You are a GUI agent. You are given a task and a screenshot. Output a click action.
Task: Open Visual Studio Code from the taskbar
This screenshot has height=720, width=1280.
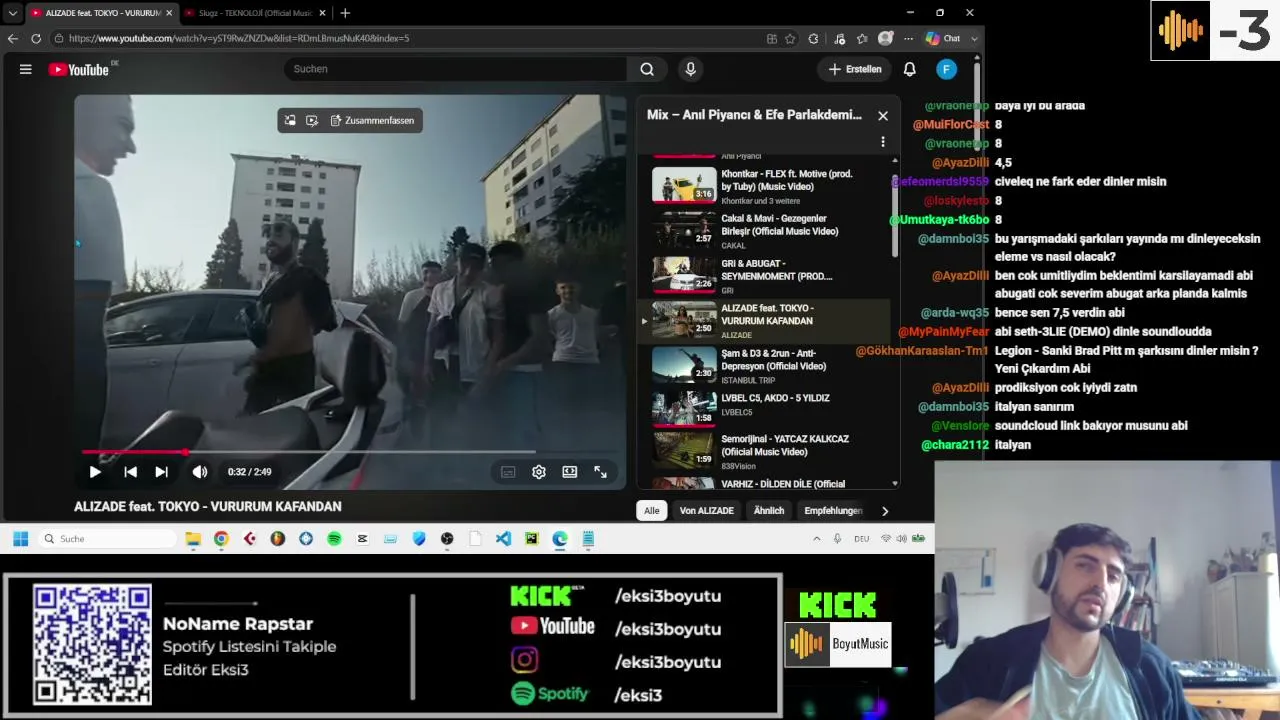pos(503,539)
